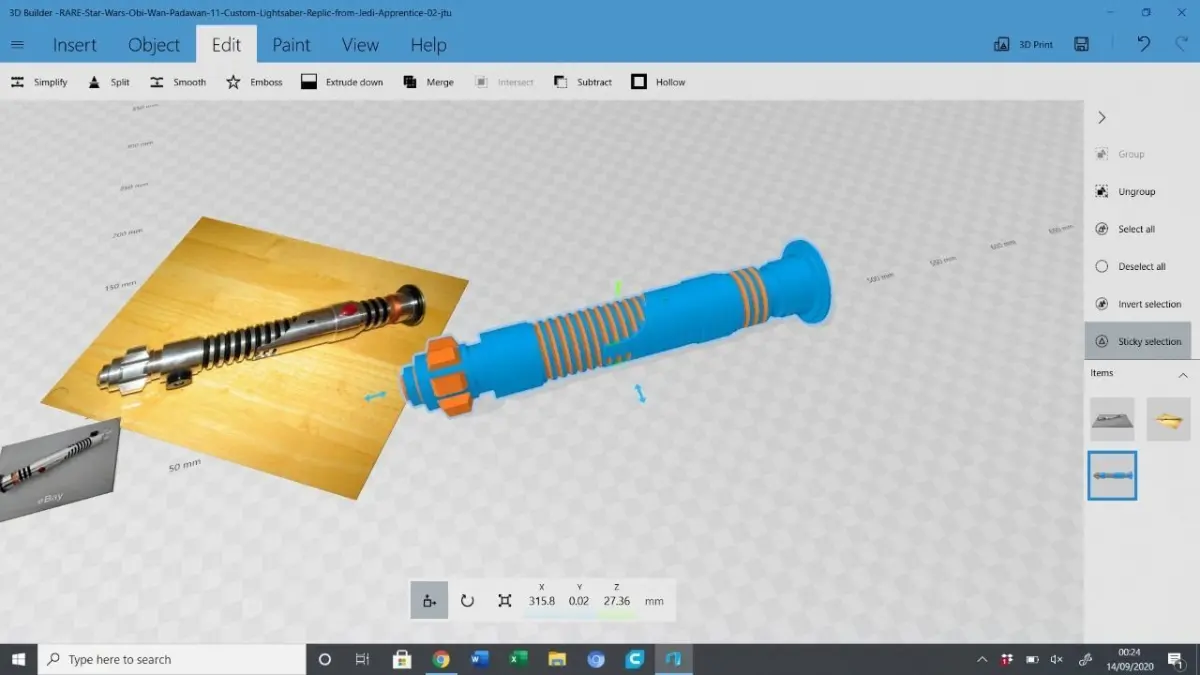
Task: Open the Windows Start menu
Action: click(x=18, y=659)
